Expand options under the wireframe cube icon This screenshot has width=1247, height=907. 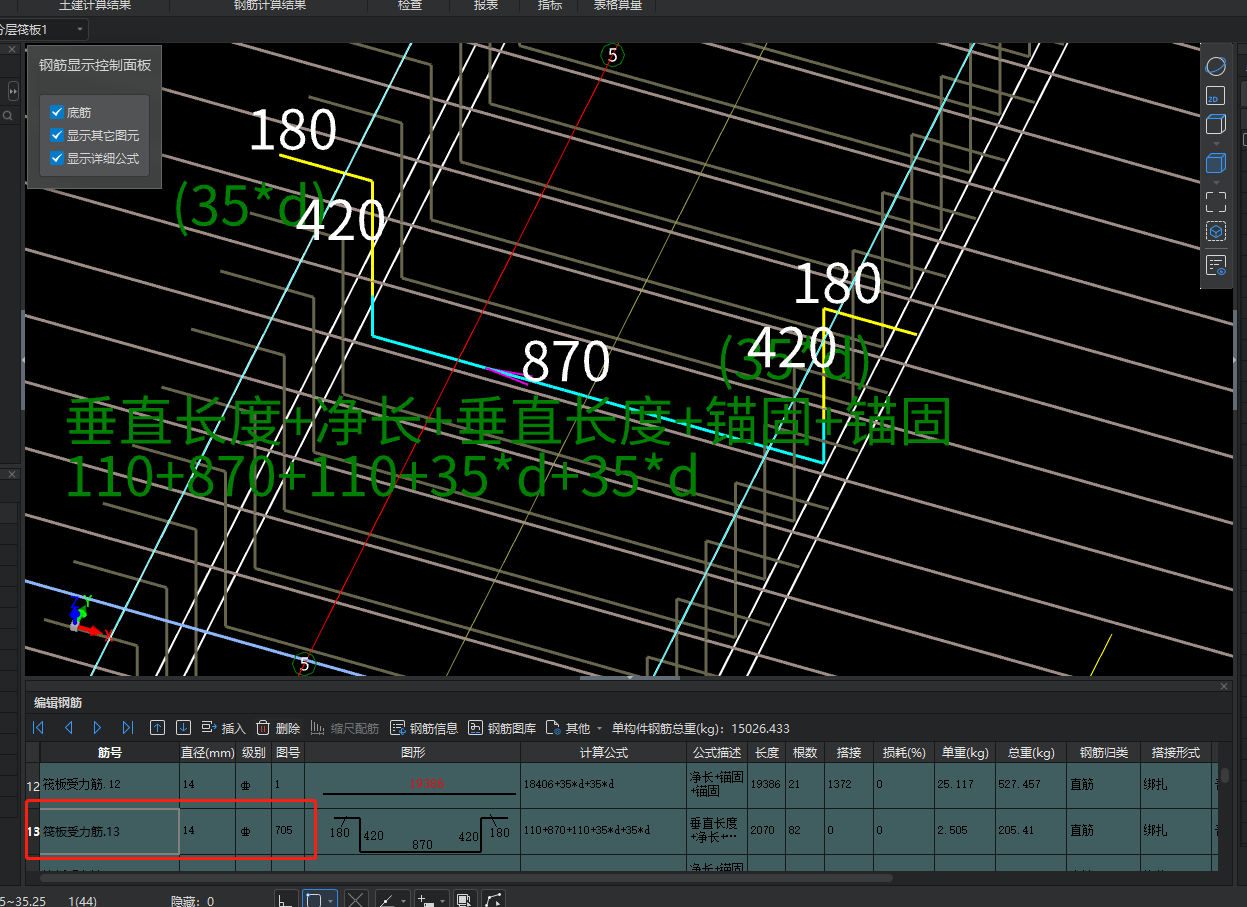click(x=1216, y=143)
